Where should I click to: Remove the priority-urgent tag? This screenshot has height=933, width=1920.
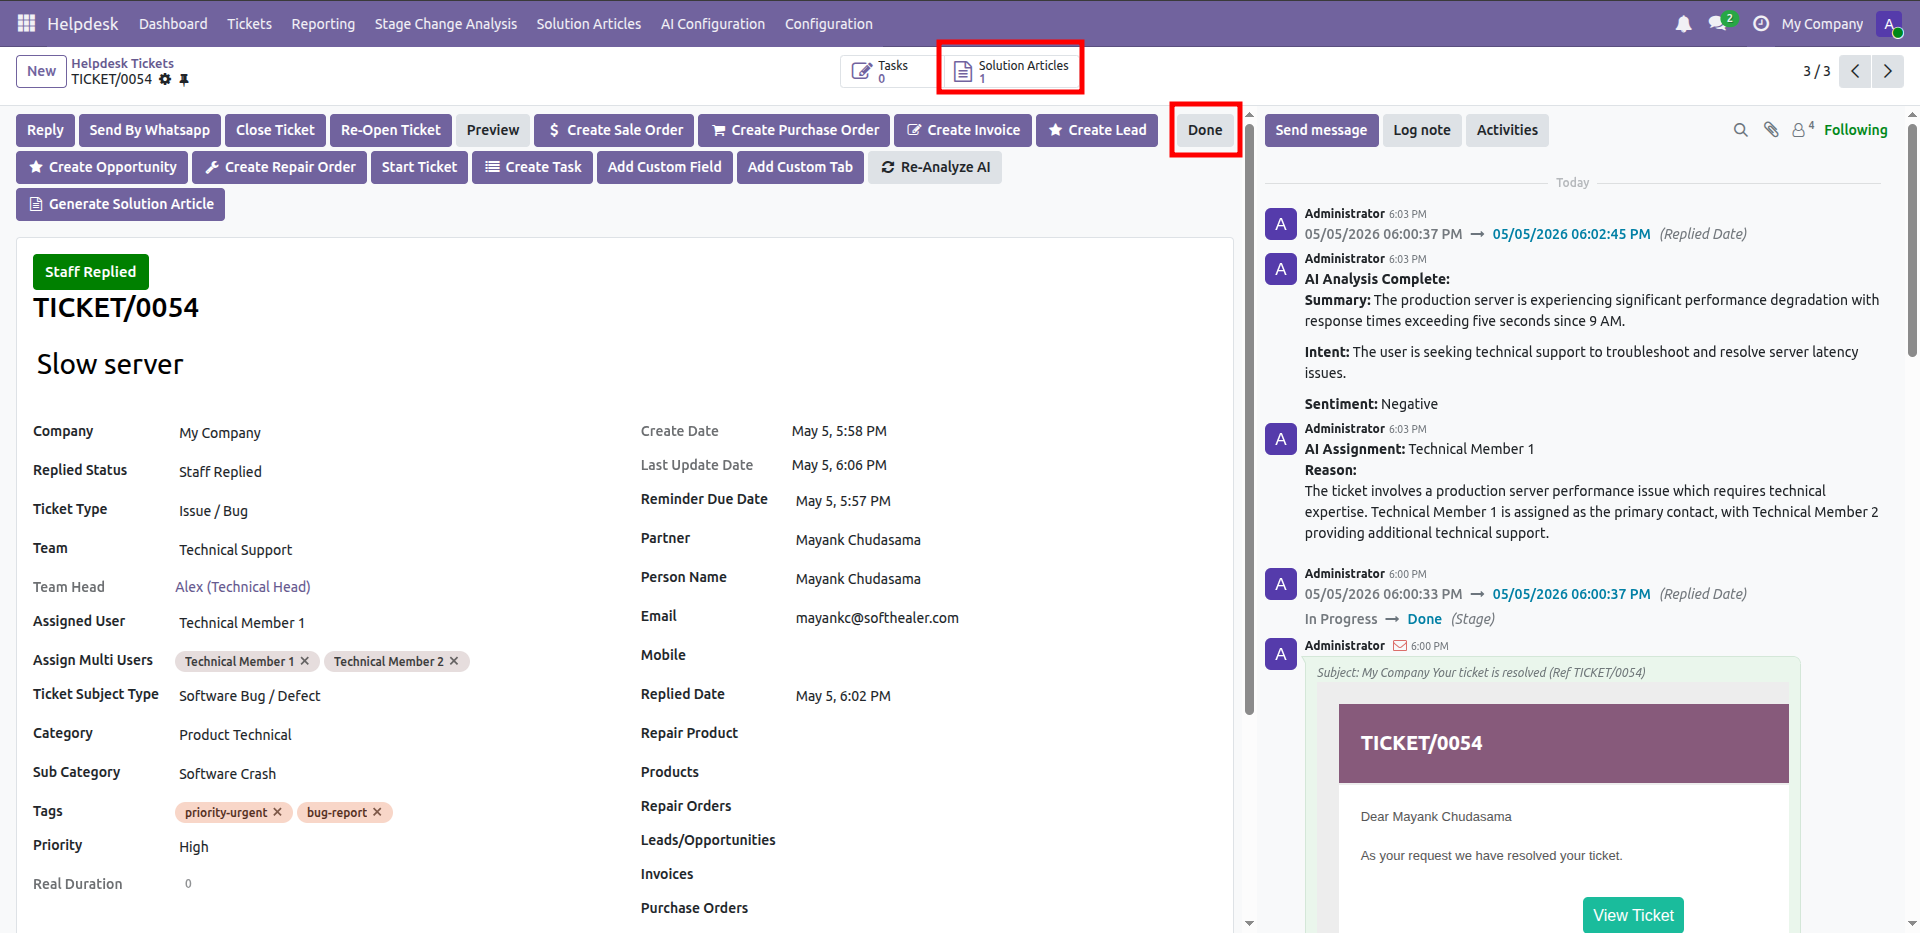(x=277, y=812)
